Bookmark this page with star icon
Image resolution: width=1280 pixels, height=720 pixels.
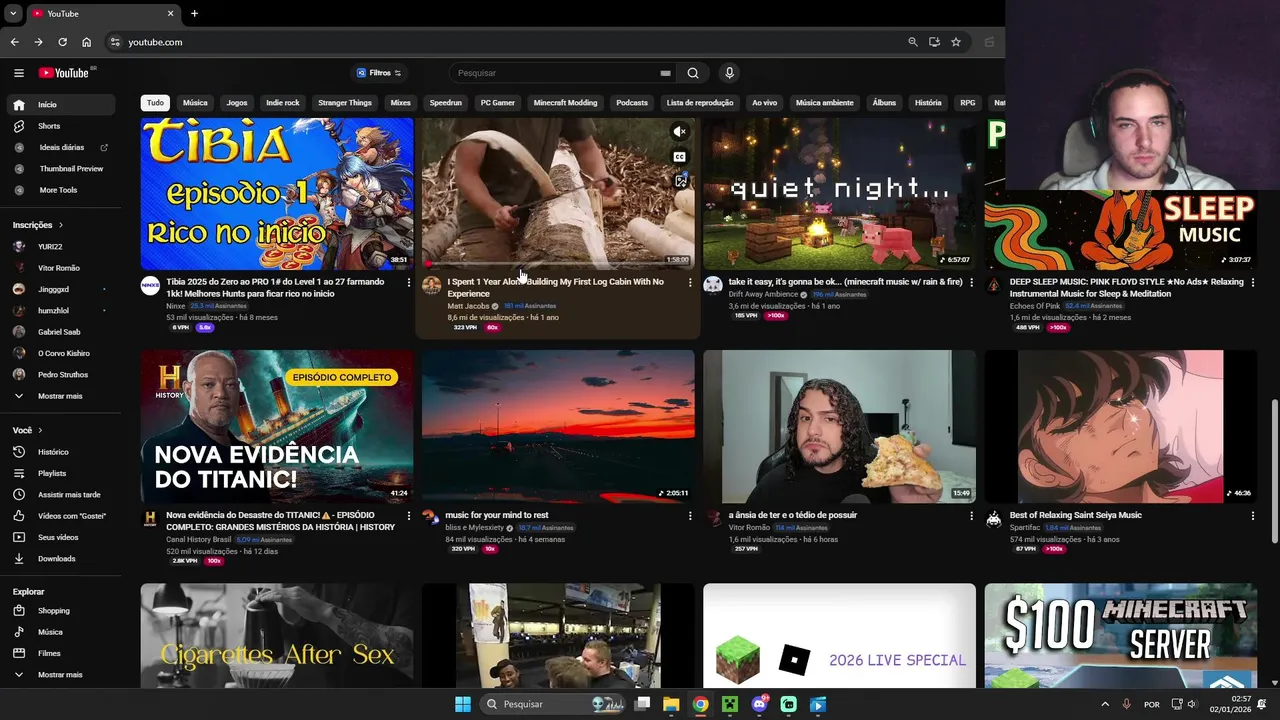click(956, 42)
